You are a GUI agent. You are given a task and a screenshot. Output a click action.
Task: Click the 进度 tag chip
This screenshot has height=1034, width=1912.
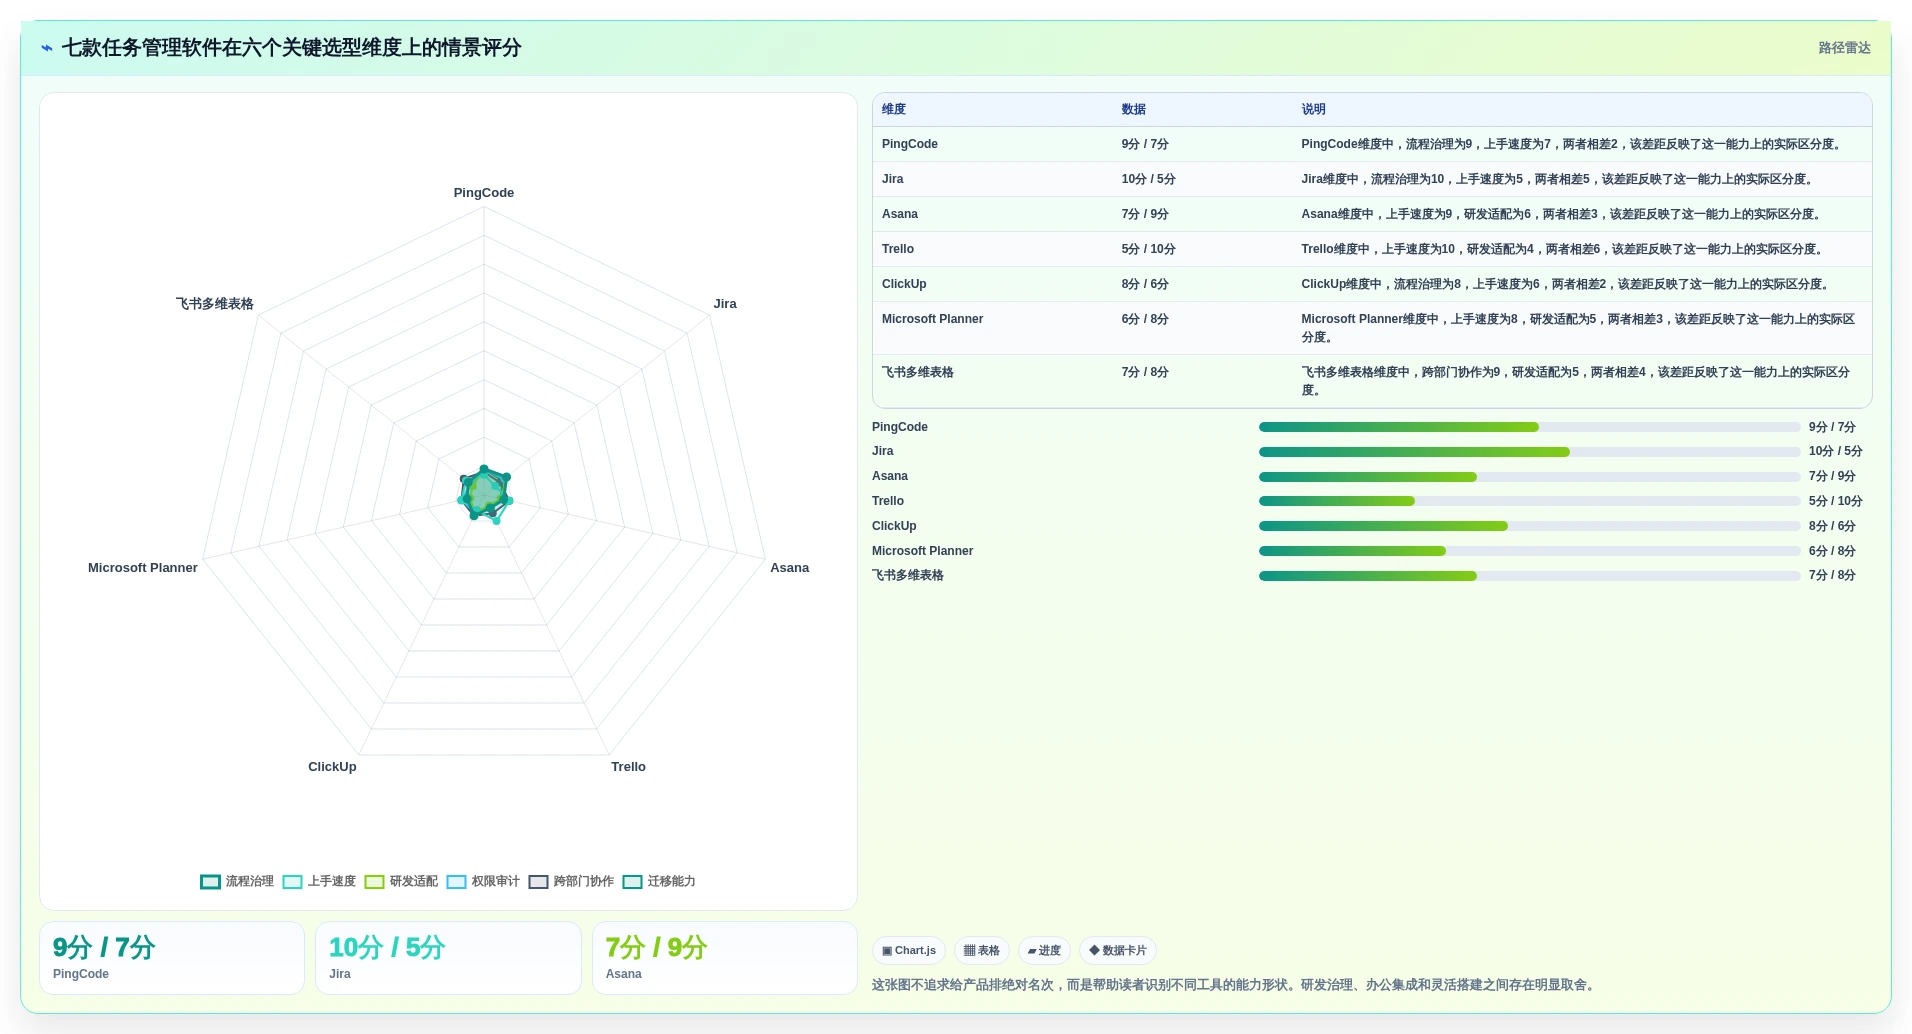[x=1044, y=951]
